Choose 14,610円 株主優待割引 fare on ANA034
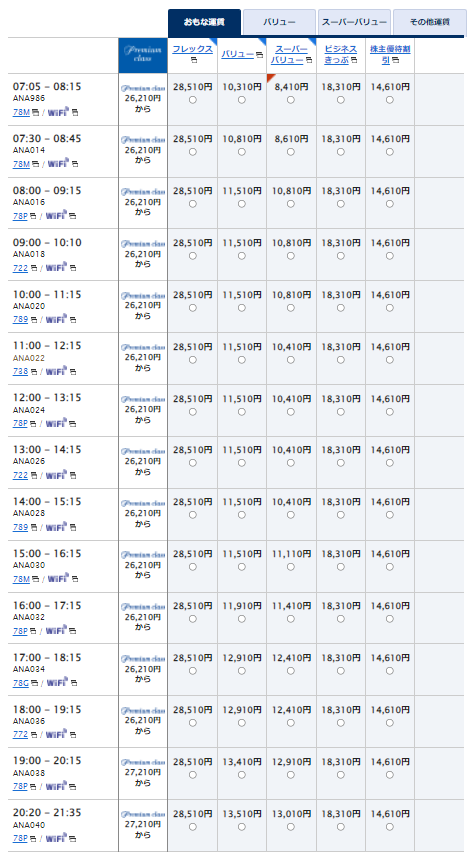Screen dimensions: 472x853 (389, 671)
